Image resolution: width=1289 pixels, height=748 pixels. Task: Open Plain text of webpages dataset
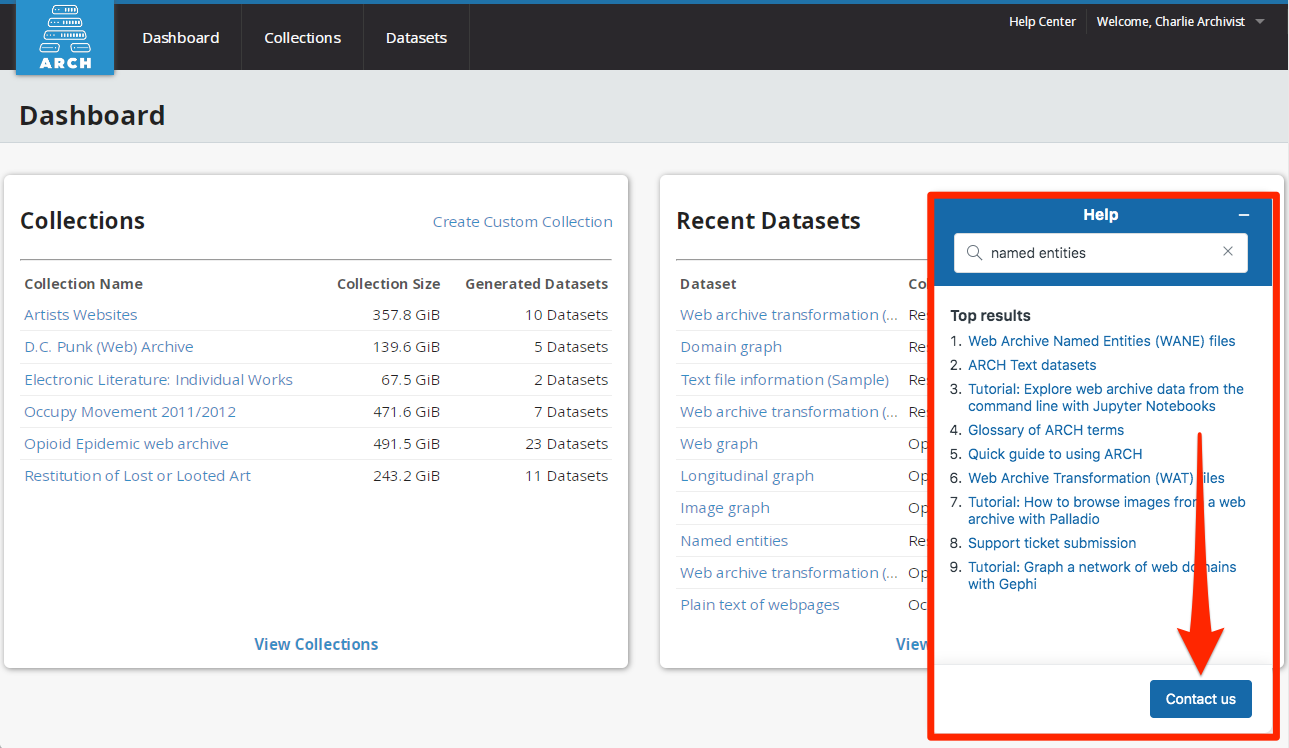pyautogui.click(x=760, y=605)
